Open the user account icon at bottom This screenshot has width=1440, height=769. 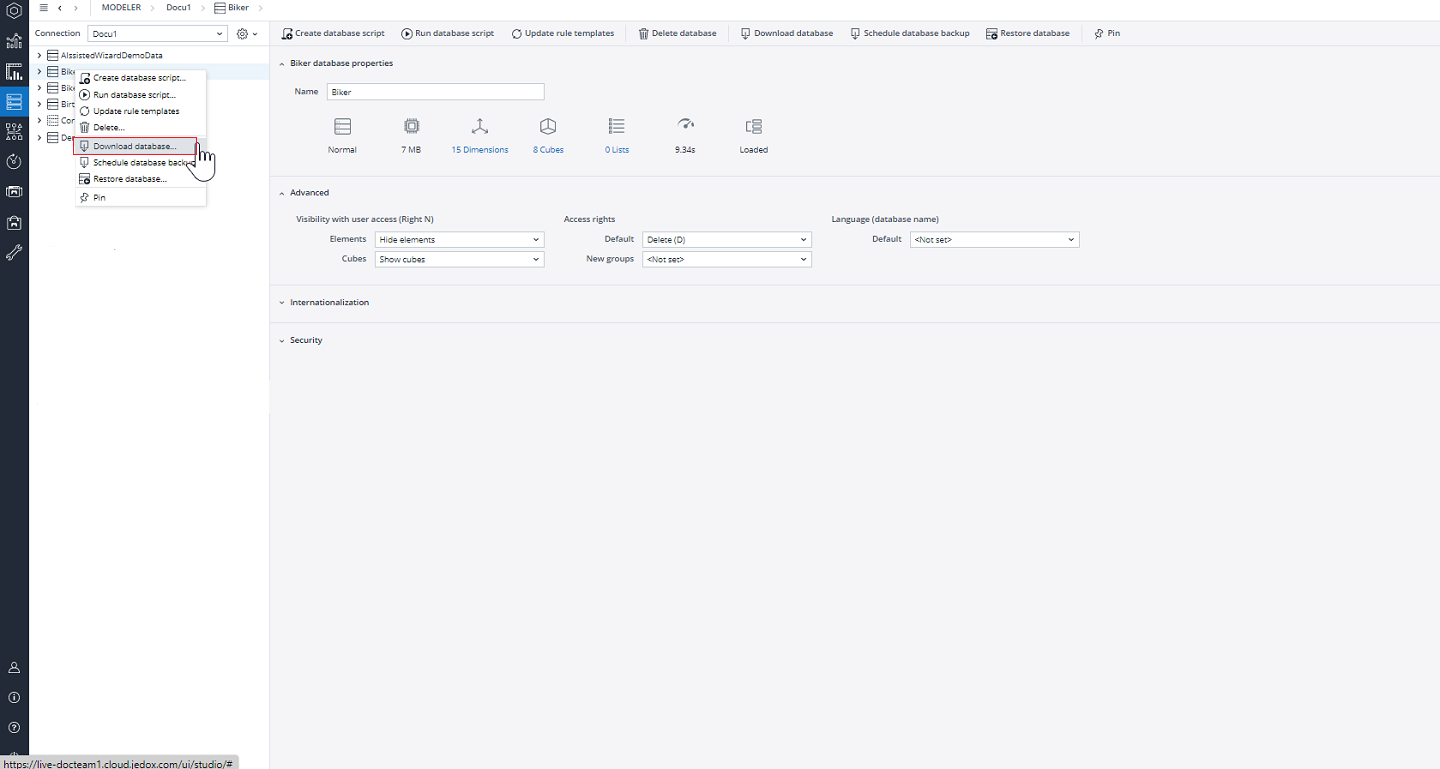13,667
